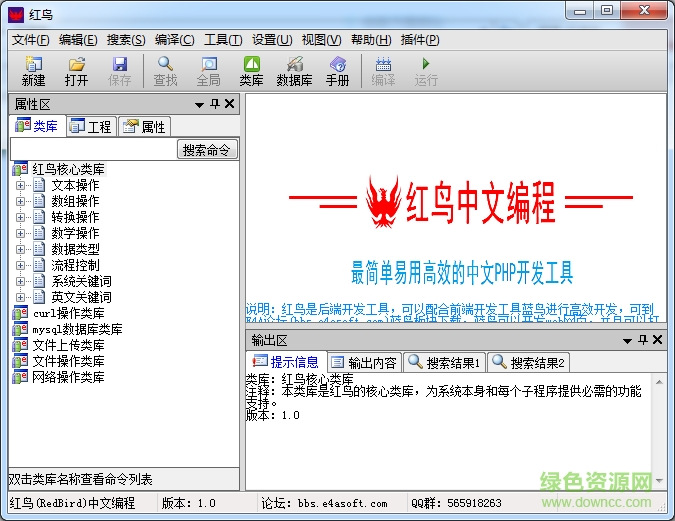The image size is (675, 521).
Task: Expand the 流程控制 tree node
Action: (20, 265)
